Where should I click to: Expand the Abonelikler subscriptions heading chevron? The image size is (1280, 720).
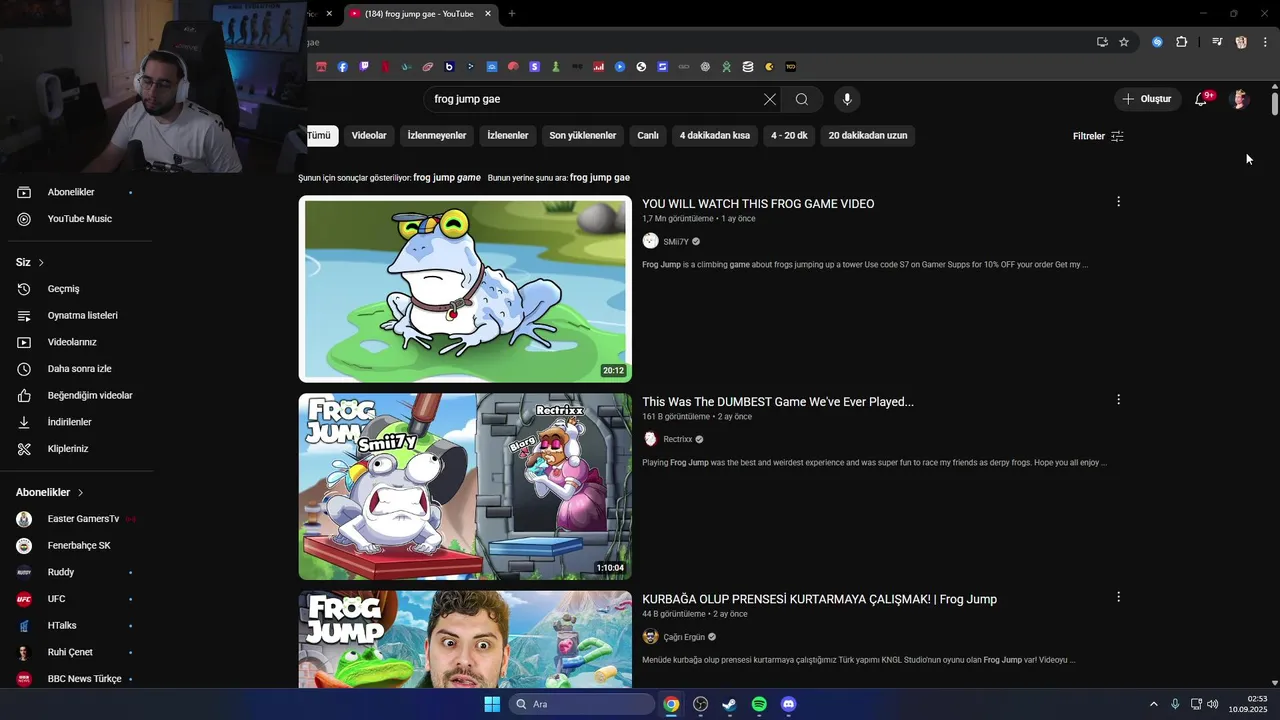(80, 492)
